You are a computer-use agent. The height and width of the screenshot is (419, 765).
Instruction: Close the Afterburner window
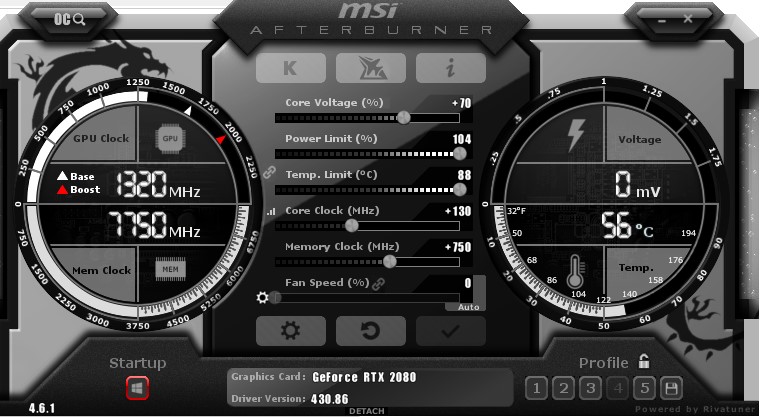688,19
